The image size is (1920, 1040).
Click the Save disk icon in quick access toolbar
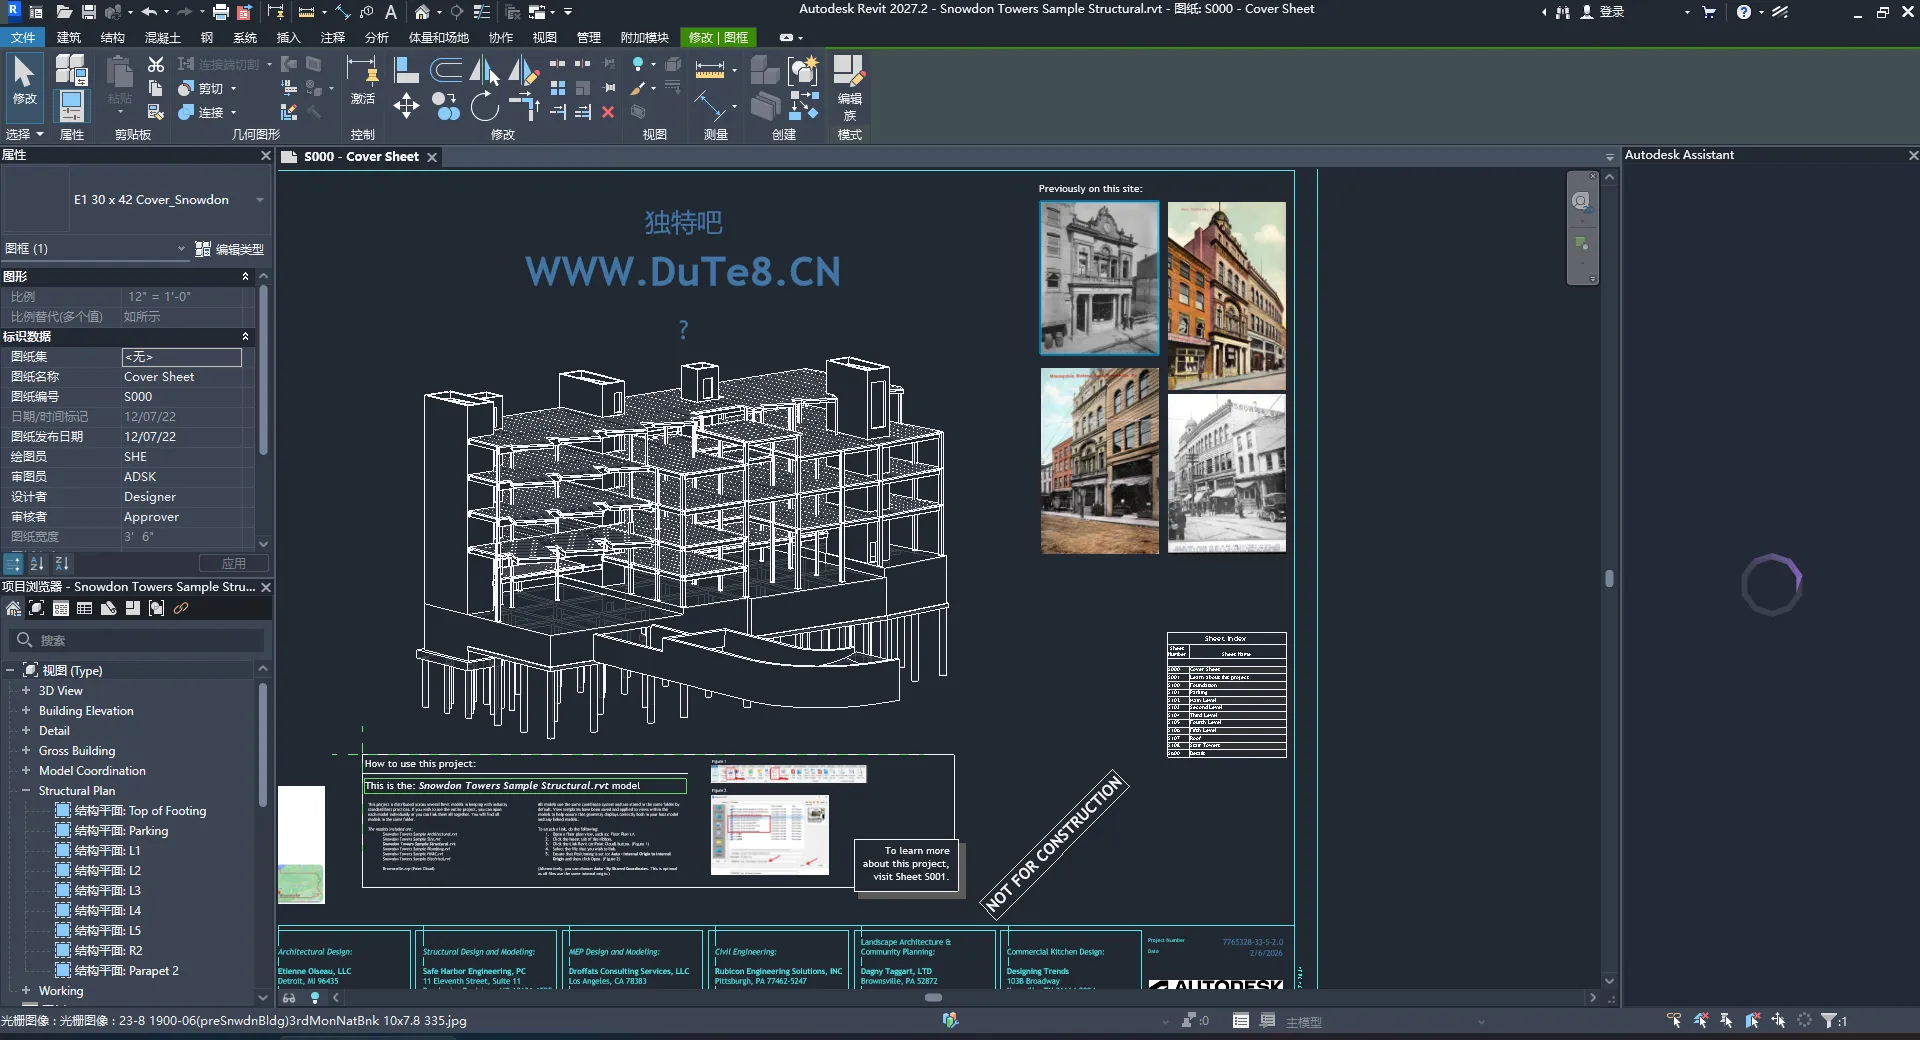click(89, 12)
